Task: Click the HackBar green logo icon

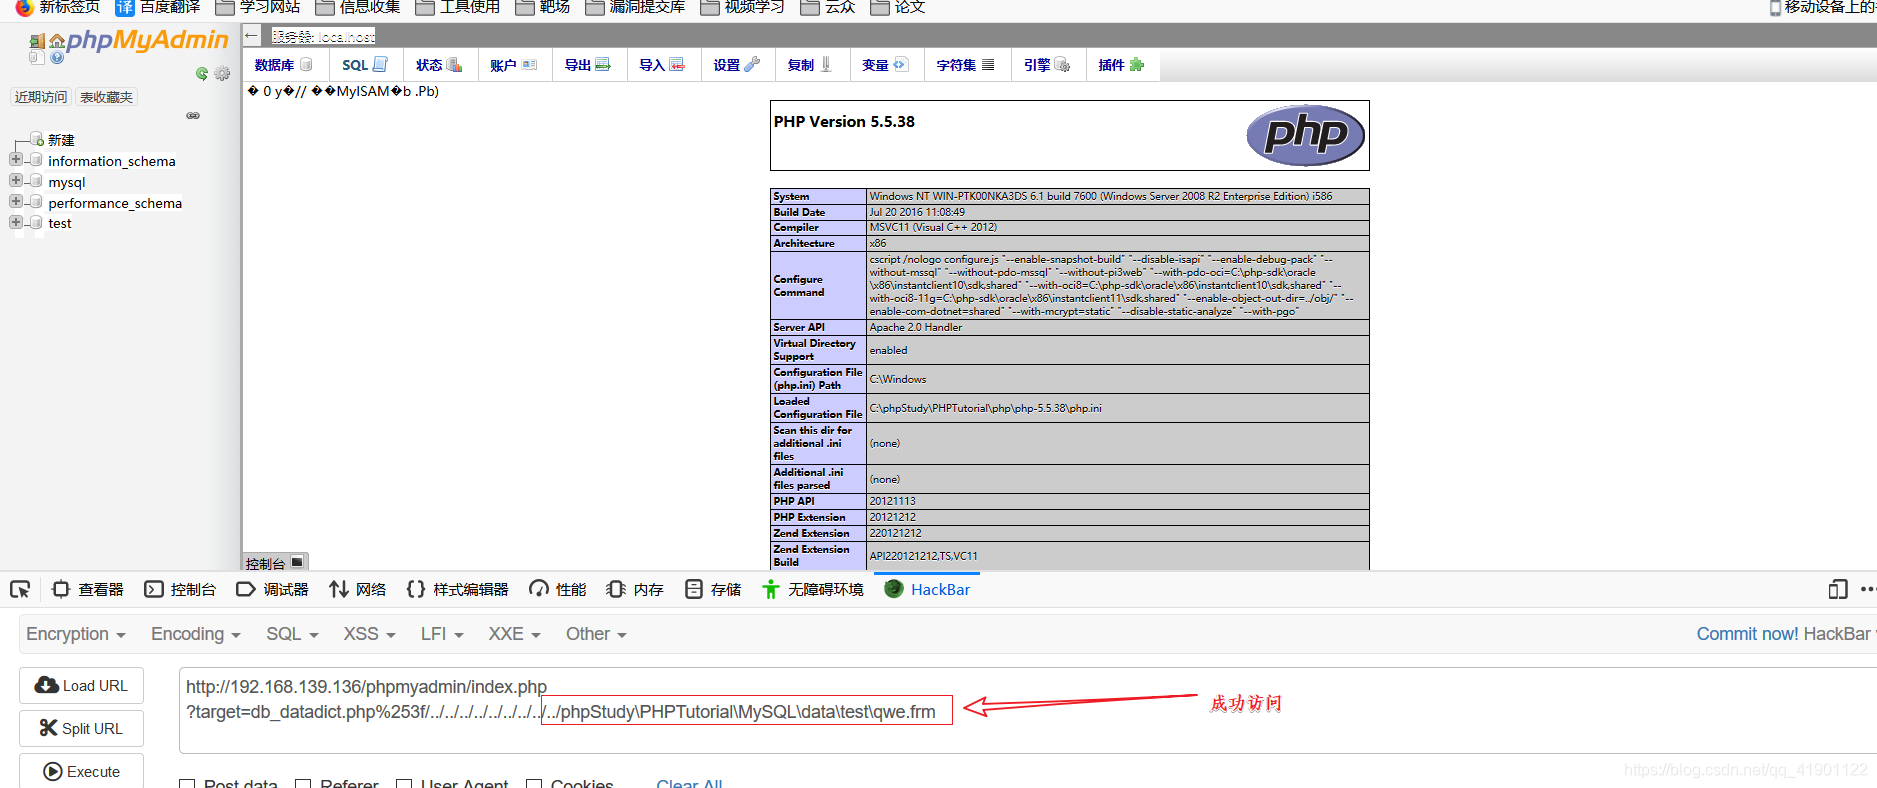Action: pos(894,589)
